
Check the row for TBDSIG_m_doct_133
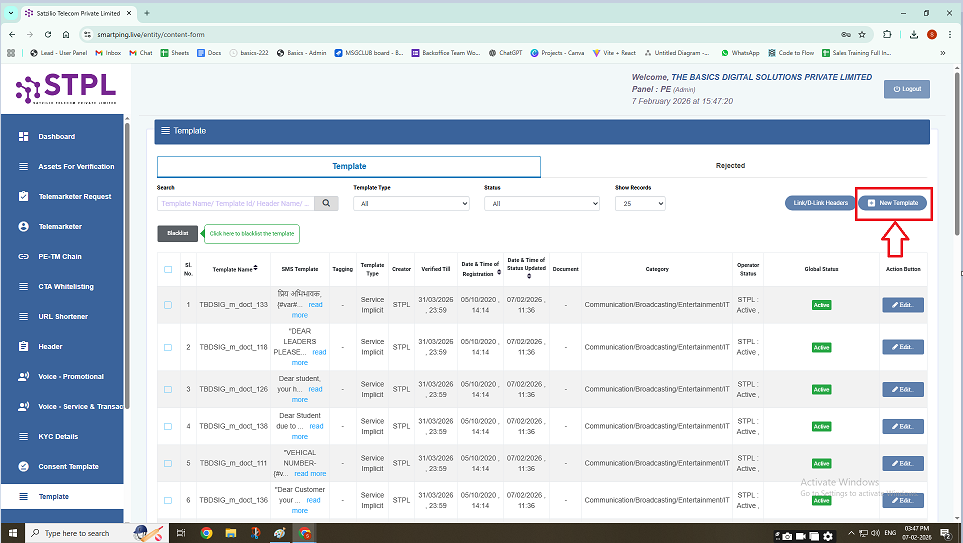168,304
